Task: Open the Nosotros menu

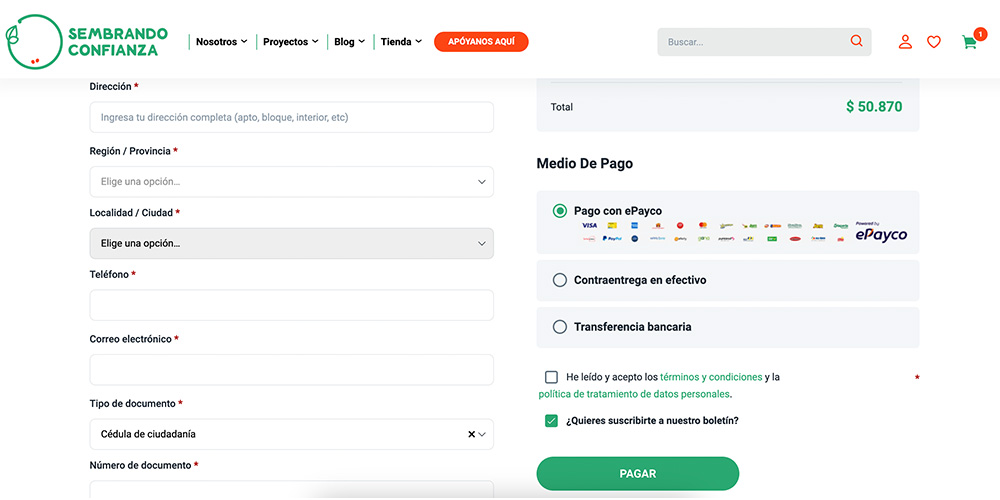Action: coord(221,42)
